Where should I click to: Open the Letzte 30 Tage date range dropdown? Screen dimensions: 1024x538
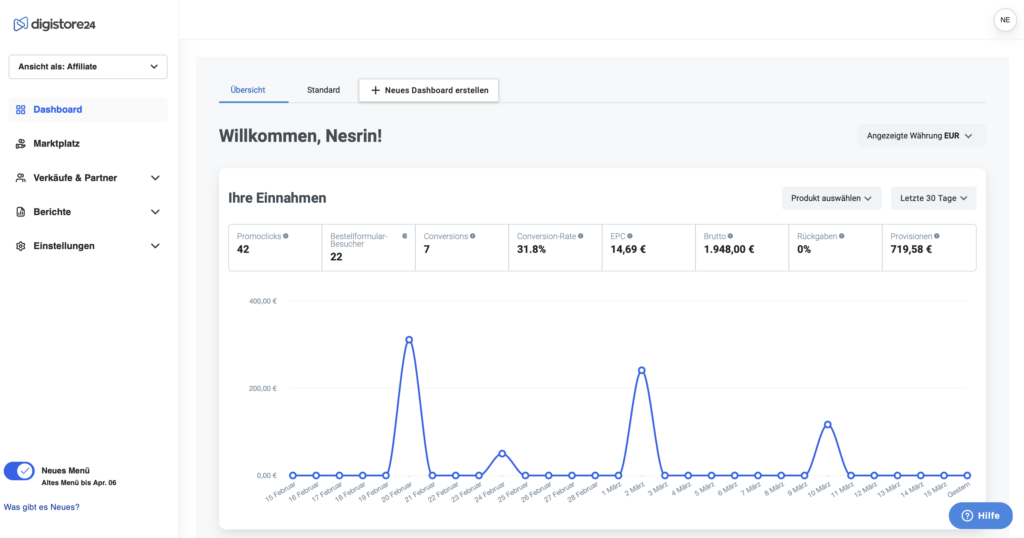(933, 198)
